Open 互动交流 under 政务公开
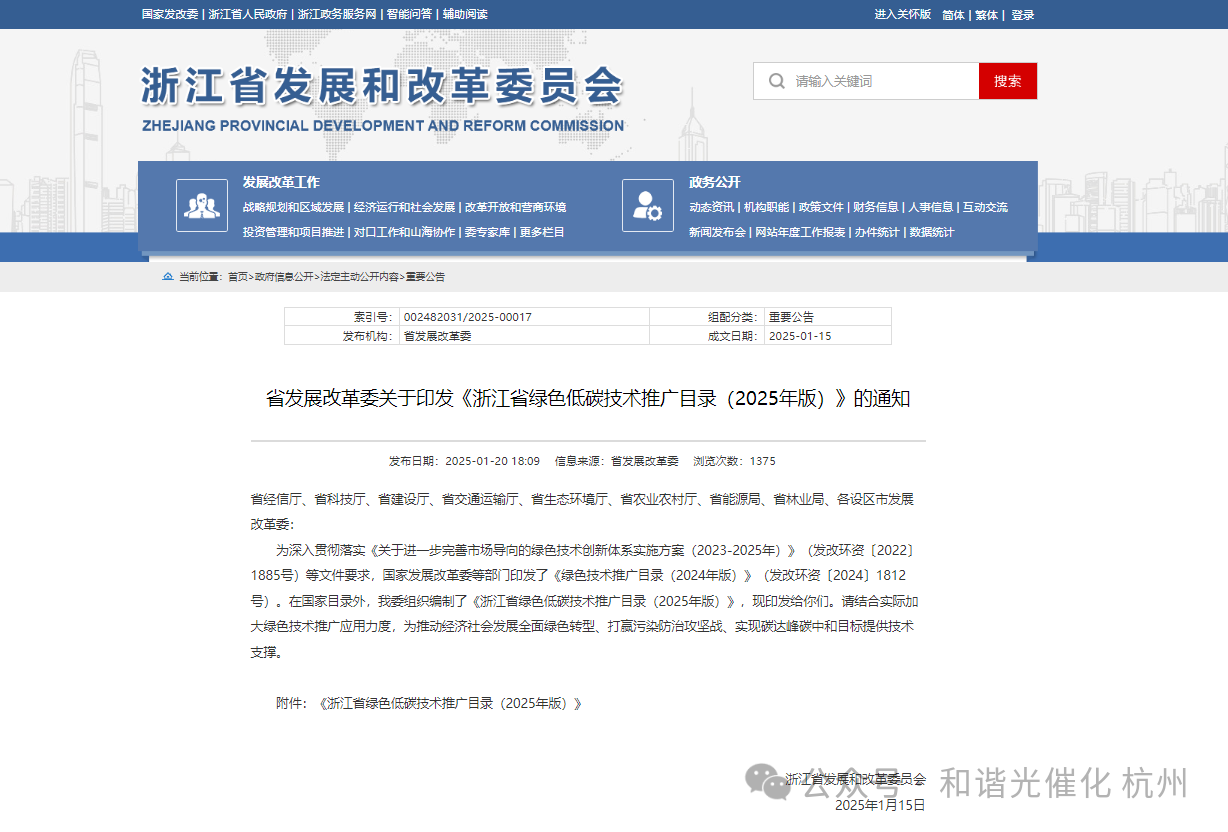Screen dimensions: 1228x832 [x=985, y=207]
